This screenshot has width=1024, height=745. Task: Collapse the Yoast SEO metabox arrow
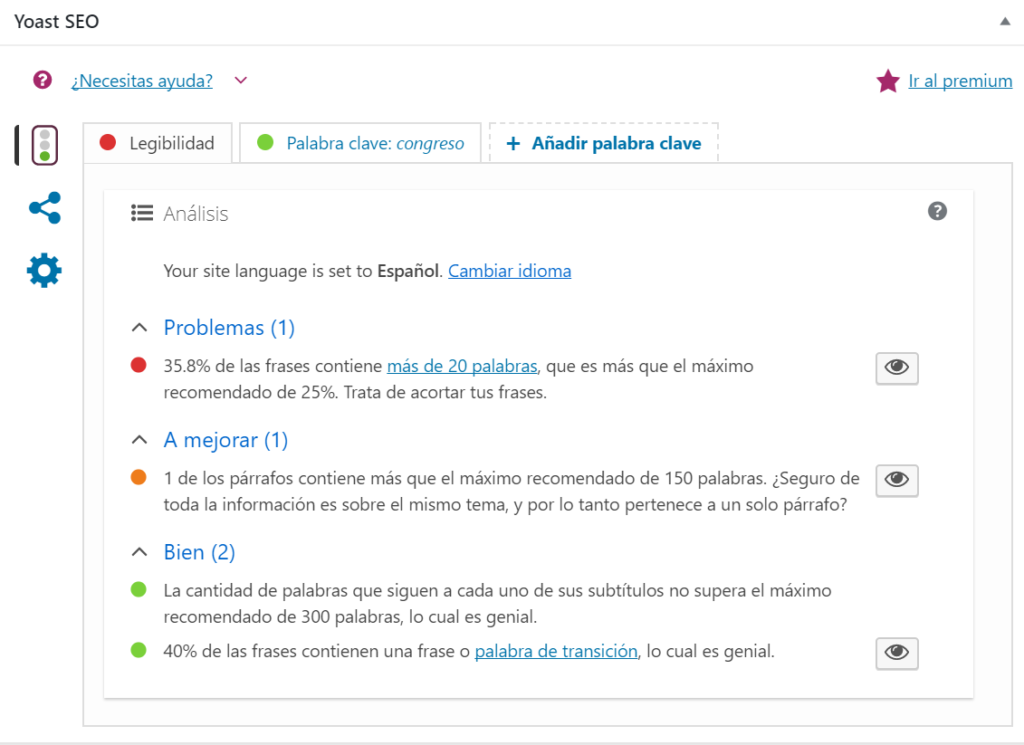coord(1004,21)
